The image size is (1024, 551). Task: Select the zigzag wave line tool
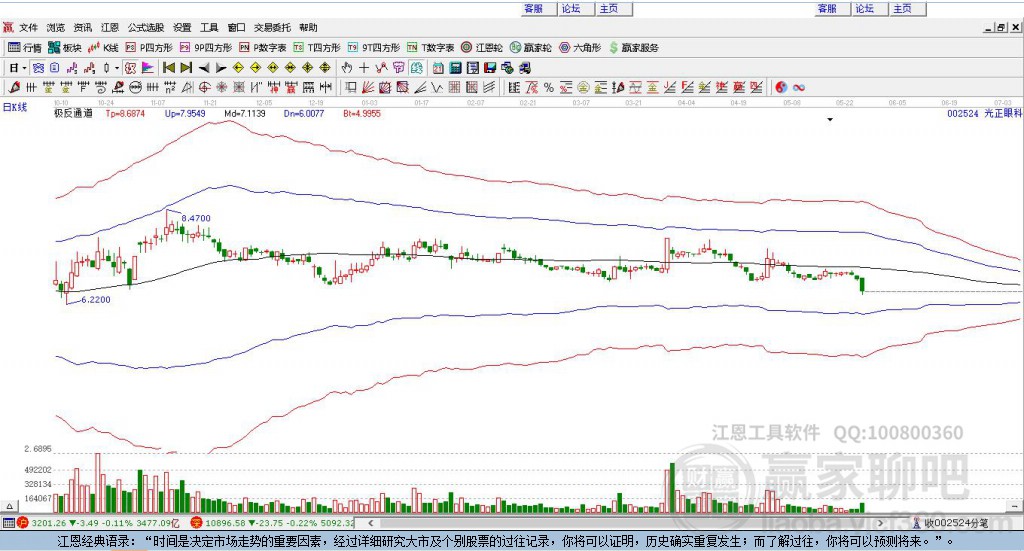pos(436,87)
